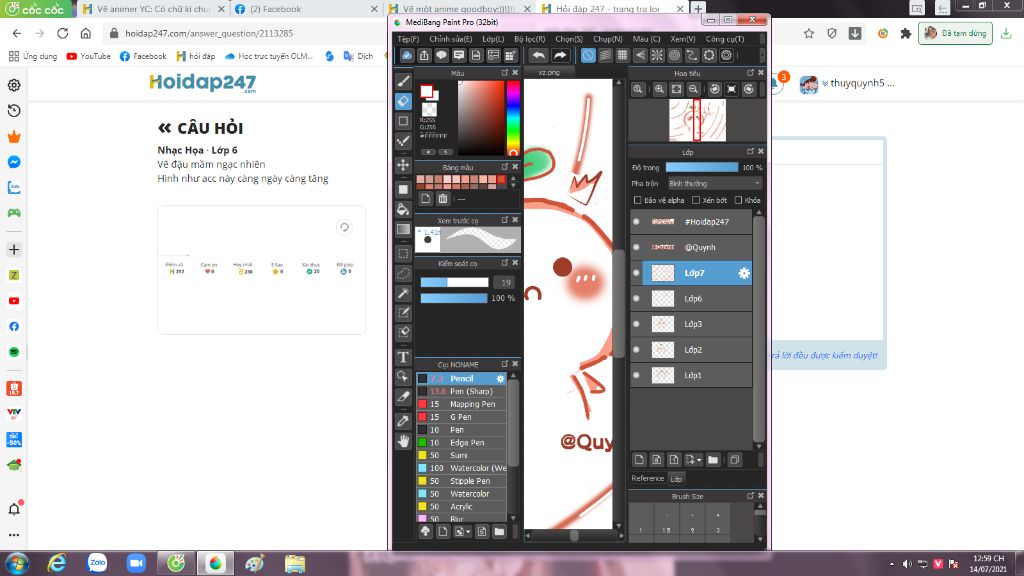Open the Pha trộn blend mode dropdown
This screenshot has width=1024, height=576.
coord(714,184)
